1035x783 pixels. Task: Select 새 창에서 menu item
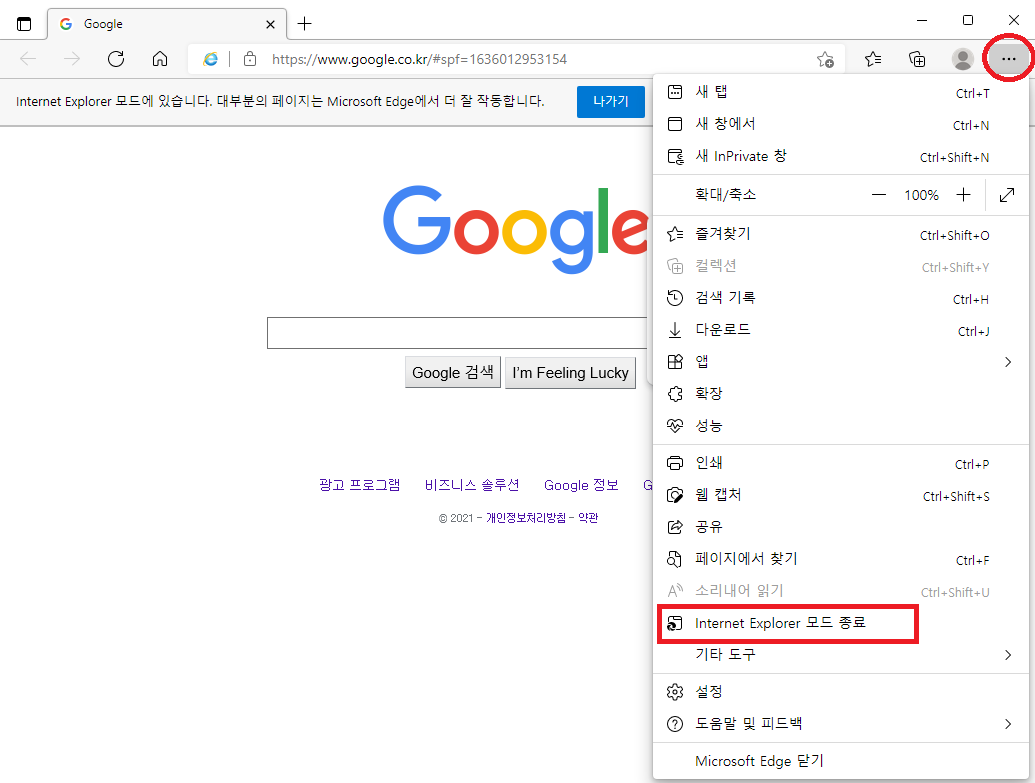click(840, 124)
